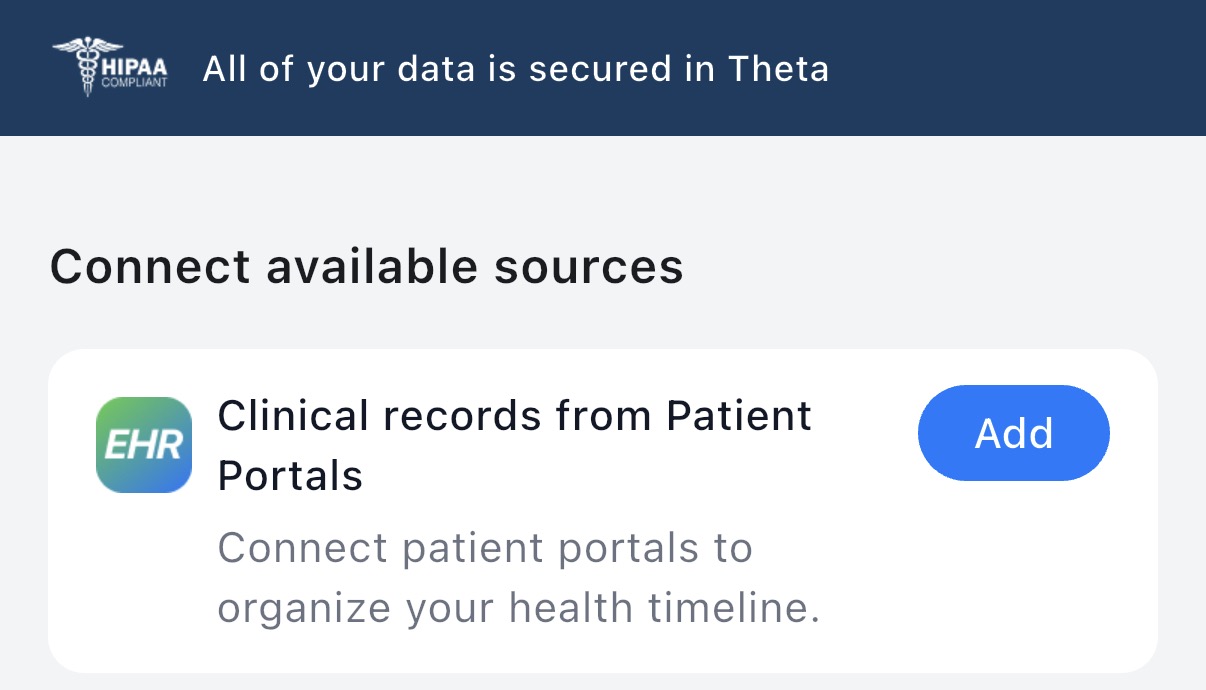Click the Clinical records from Patient Portals title
The image size is (1206, 690).
(x=514, y=445)
